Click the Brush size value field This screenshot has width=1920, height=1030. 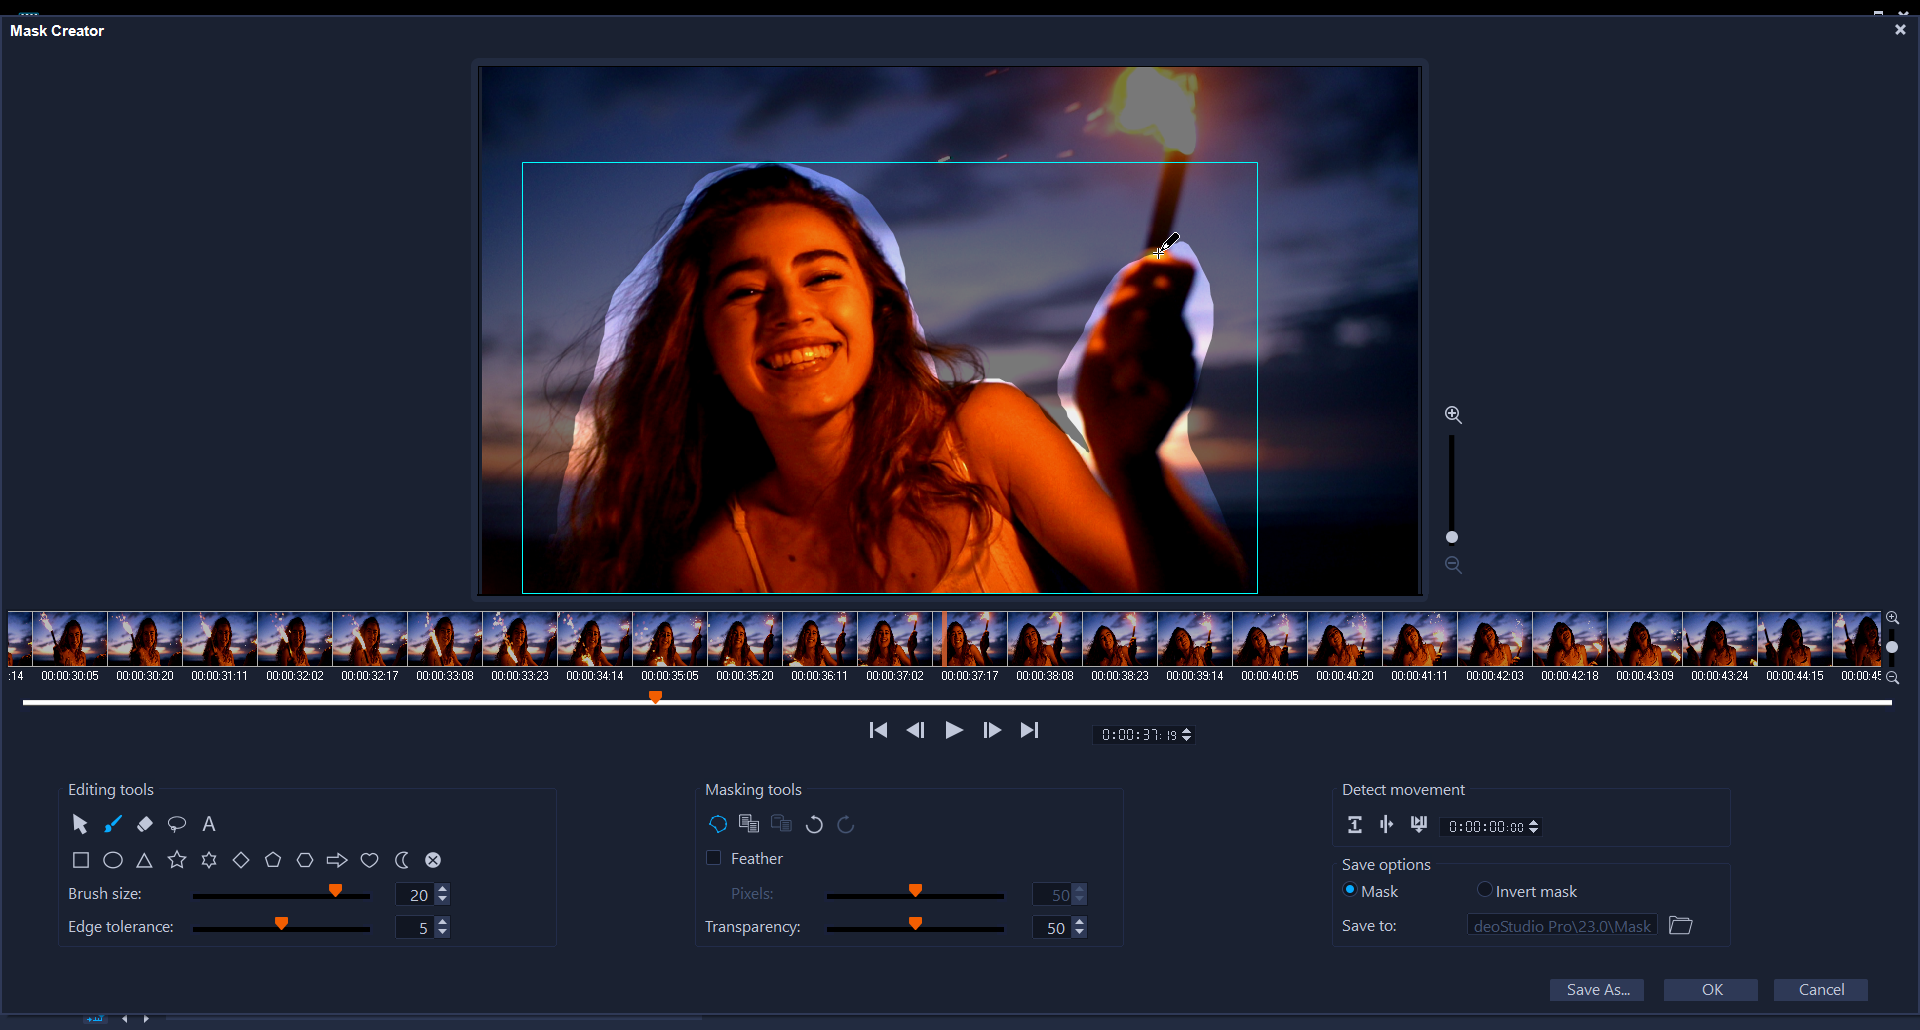[x=416, y=895]
